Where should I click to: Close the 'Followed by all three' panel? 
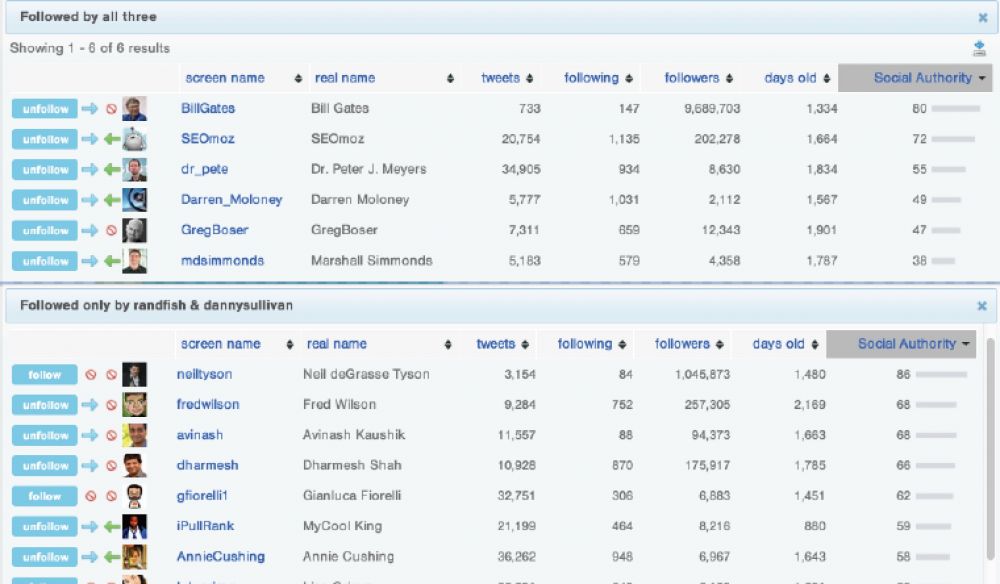[x=982, y=17]
